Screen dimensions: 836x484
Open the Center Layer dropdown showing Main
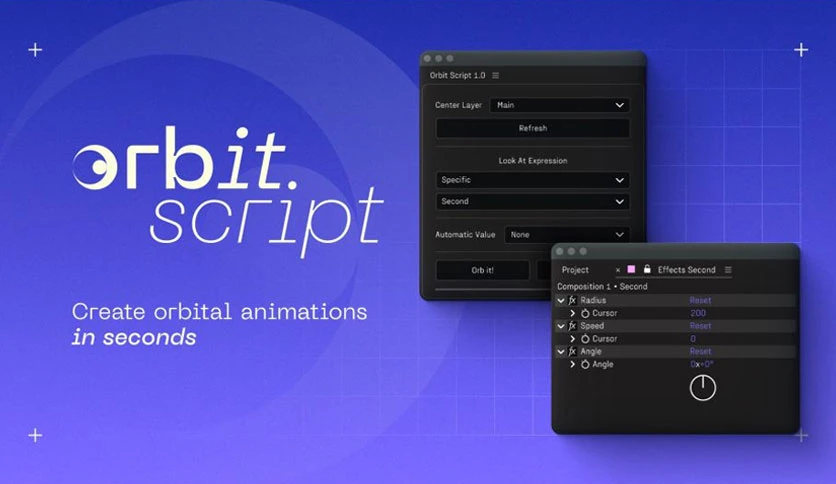click(560, 105)
